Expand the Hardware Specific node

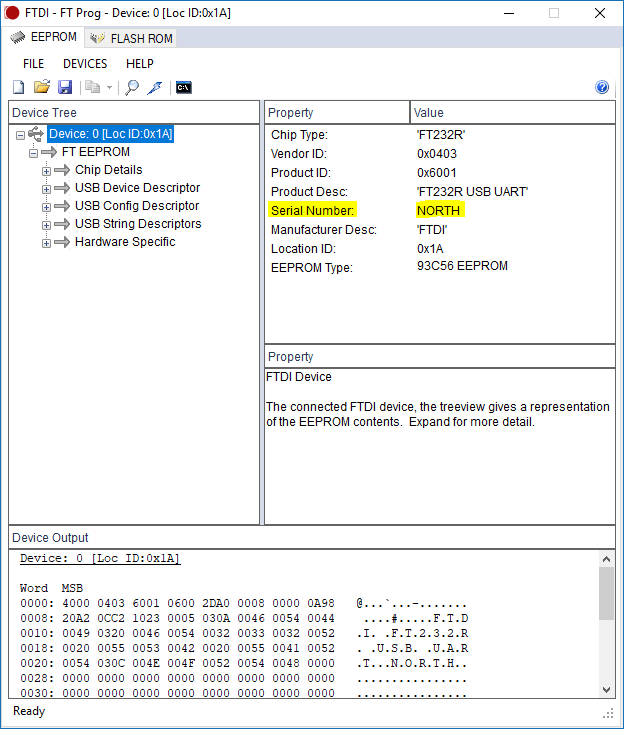pos(46,243)
